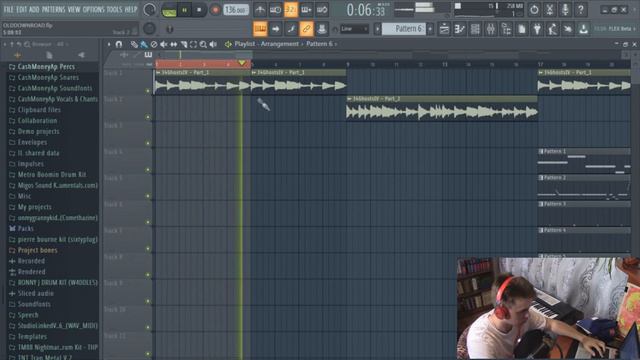Click the download content library icon

[x=584, y=29]
